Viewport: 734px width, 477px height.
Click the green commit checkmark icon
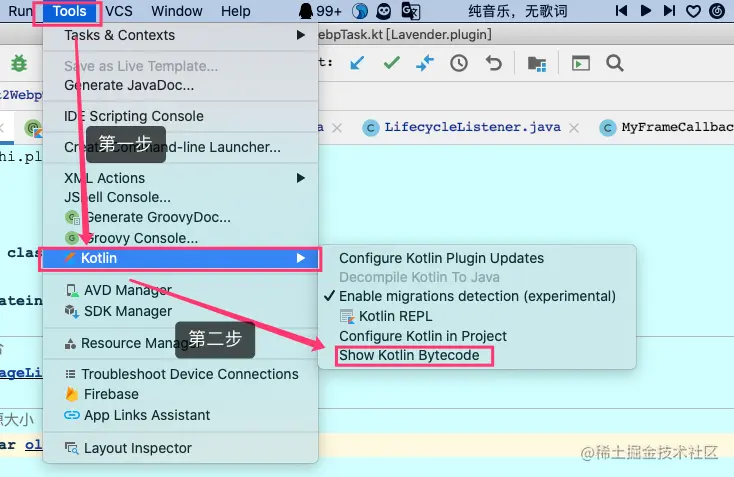(391, 62)
